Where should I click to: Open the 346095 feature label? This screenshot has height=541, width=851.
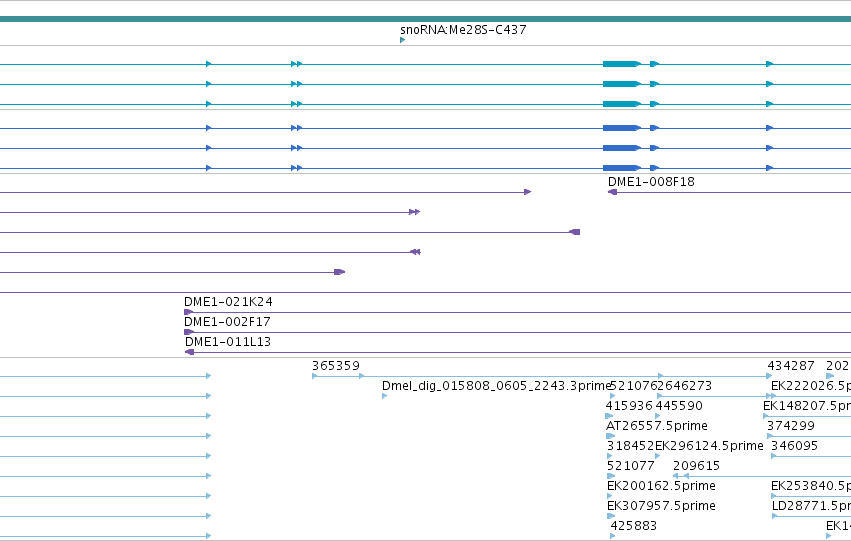[x=795, y=446]
